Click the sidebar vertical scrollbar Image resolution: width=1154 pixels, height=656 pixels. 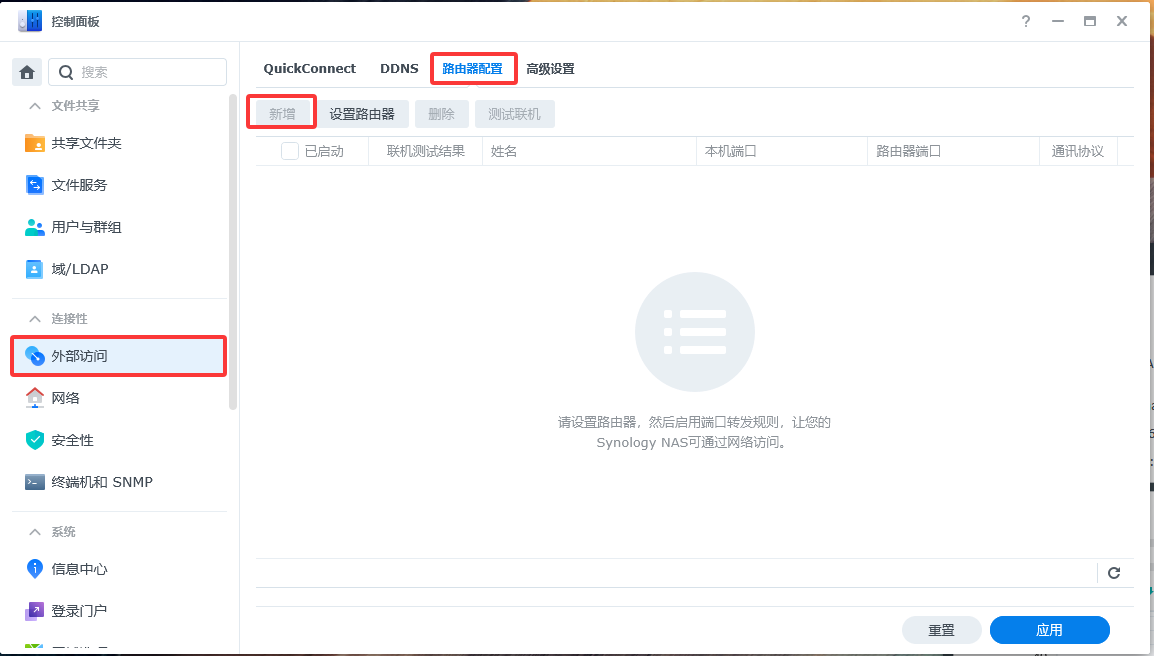point(233,250)
